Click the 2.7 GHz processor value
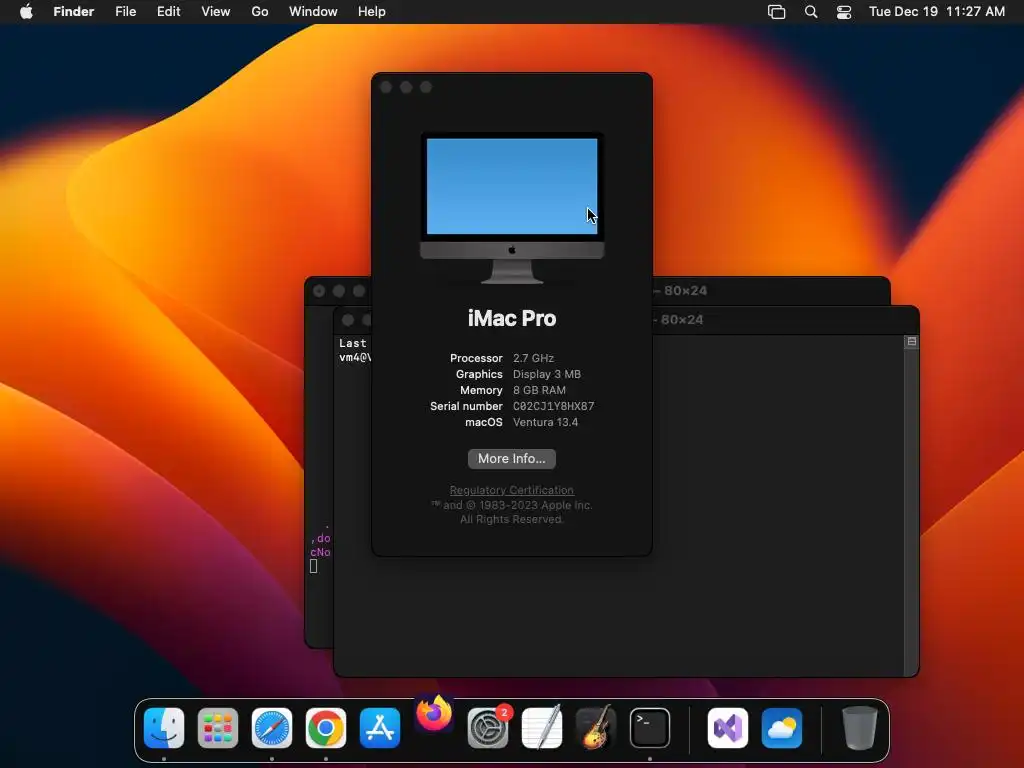The height and width of the screenshot is (768, 1024). [x=534, y=358]
